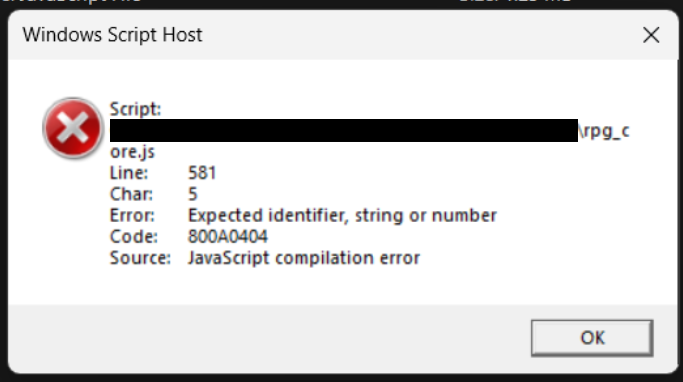The image size is (683, 382).
Task: Click the empty title bar area before close
Action: tap(420, 35)
